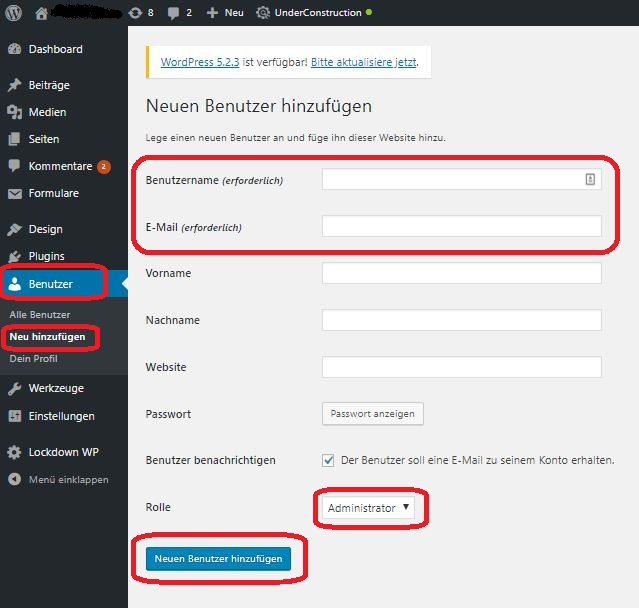639x608 pixels.
Task: Click into the Vorname input field
Action: coord(462,273)
